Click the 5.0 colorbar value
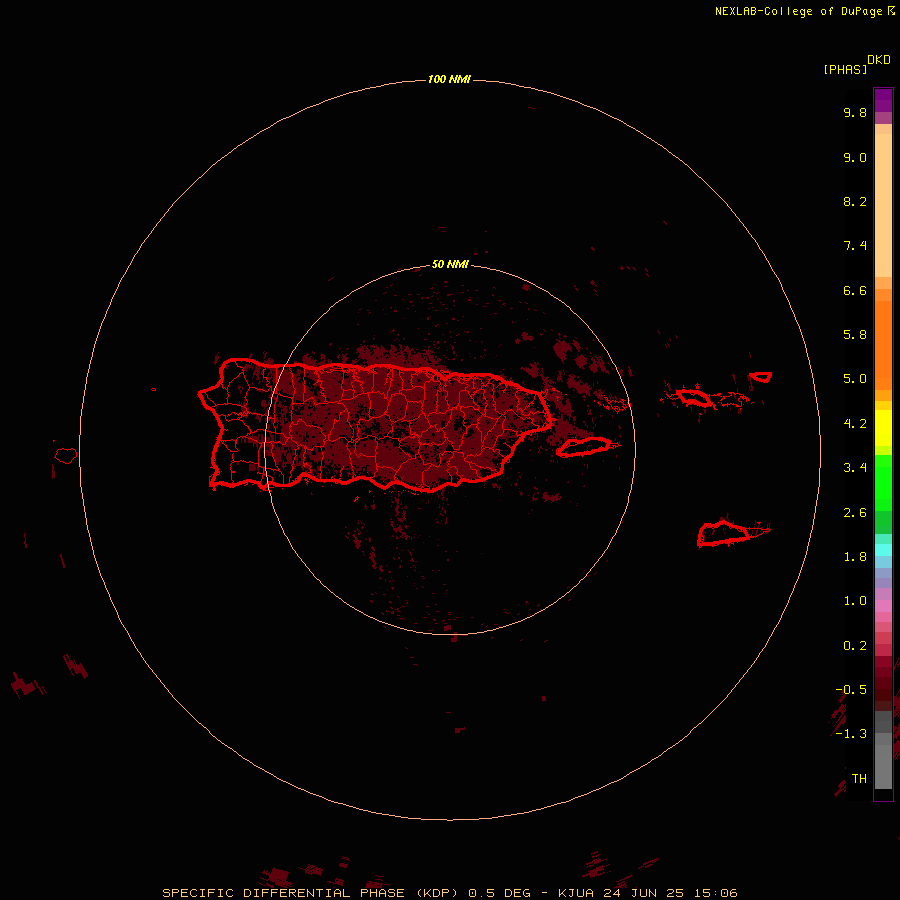 855,379
